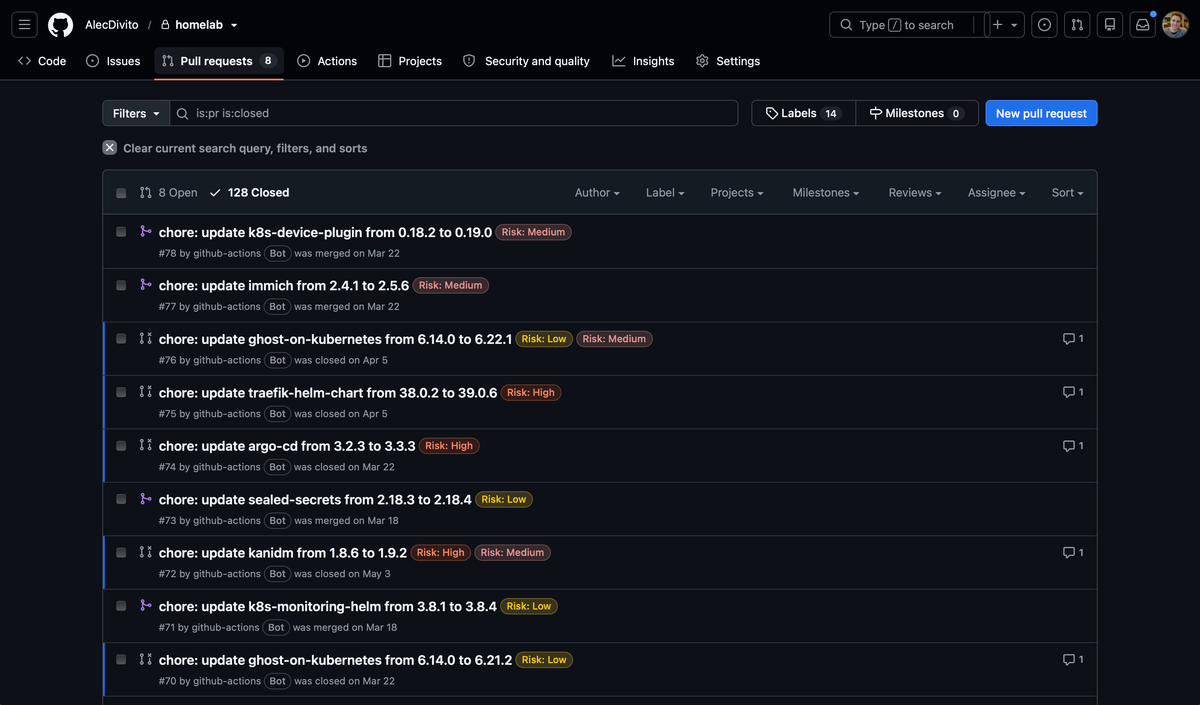Switch to the Code tab

(42, 61)
